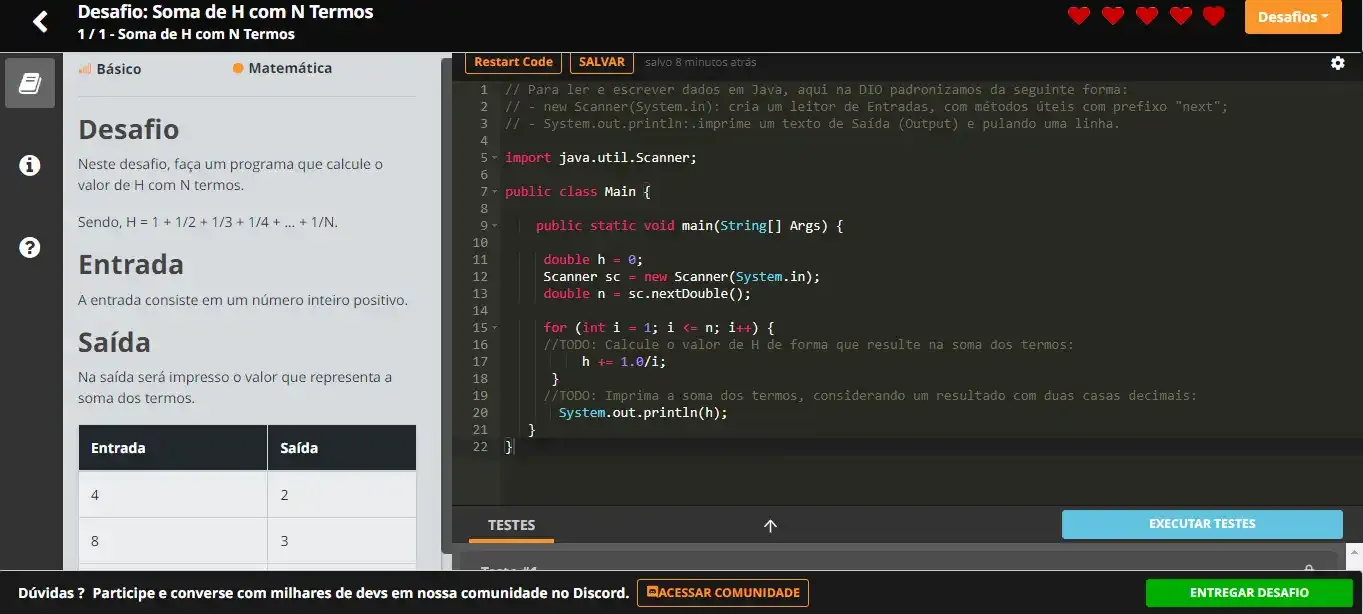Click 'import java.util.Scanner;' line
This screenshot has width=1363, height=614.
point(601,158)
